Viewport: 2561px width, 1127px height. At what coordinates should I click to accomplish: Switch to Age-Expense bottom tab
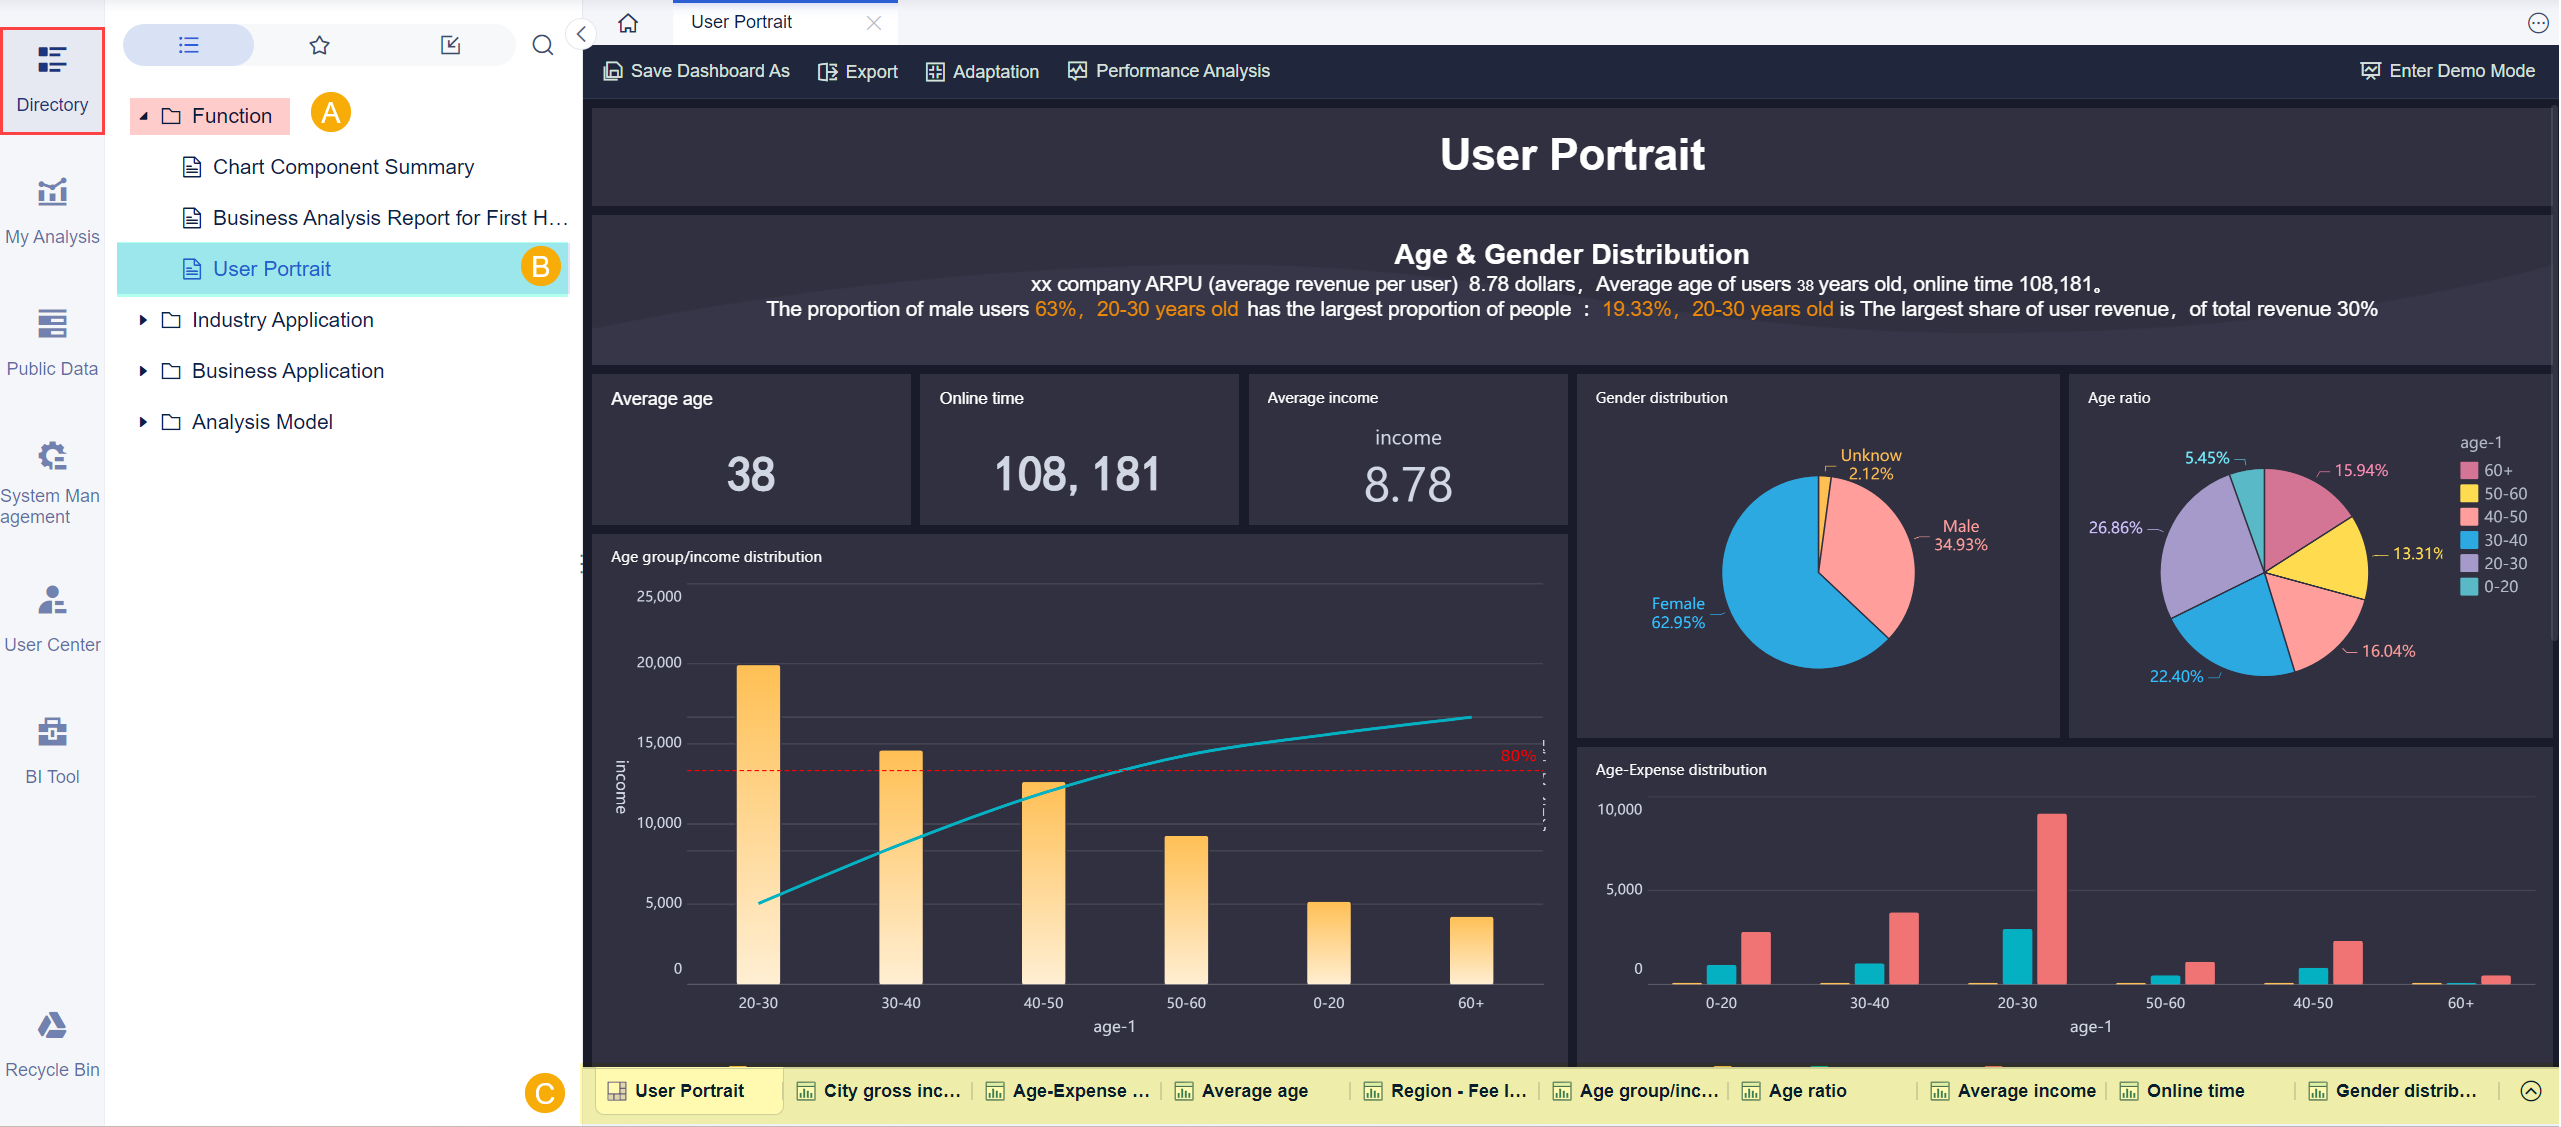[1067, 1091]
